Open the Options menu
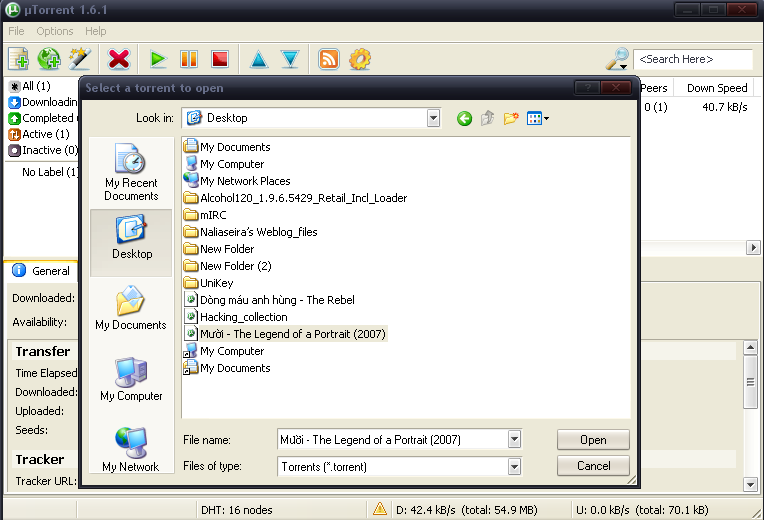The width and height of the screenshot is (764, 520). coord(55,31)
